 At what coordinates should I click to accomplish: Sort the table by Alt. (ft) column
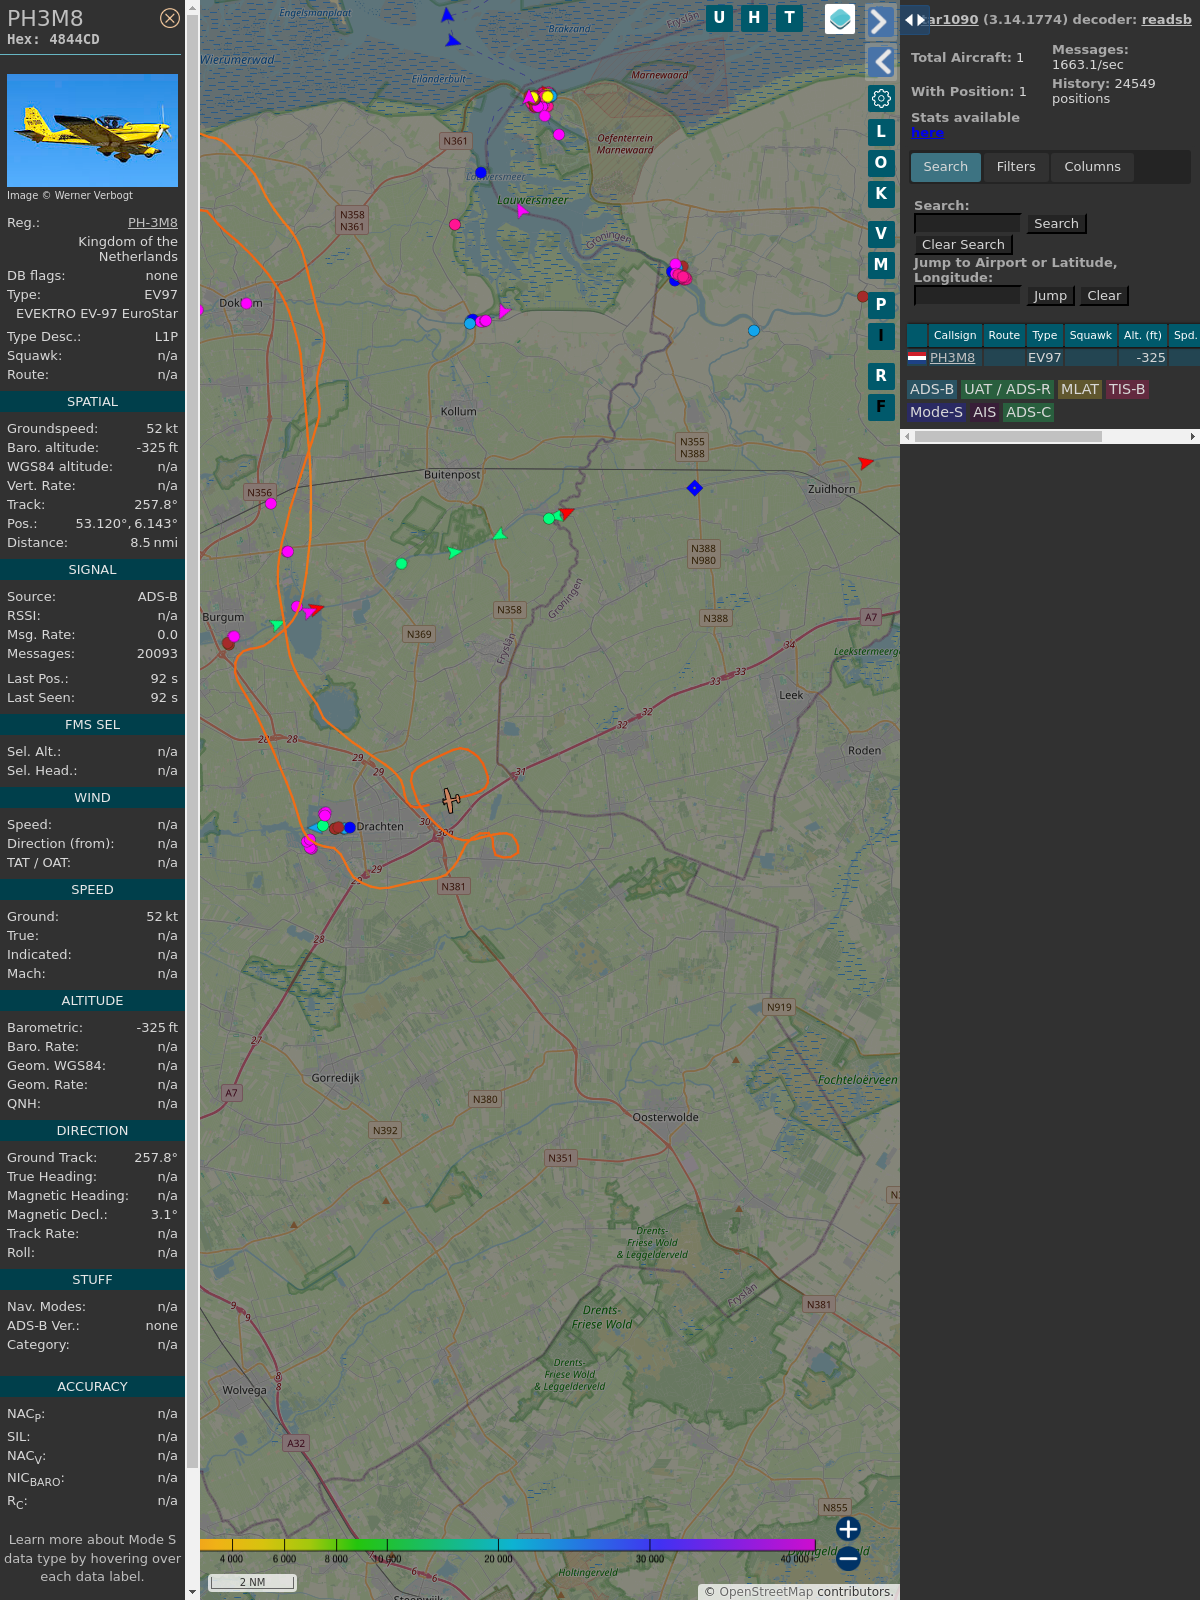pyautogui.click(x=1142, y=336)
